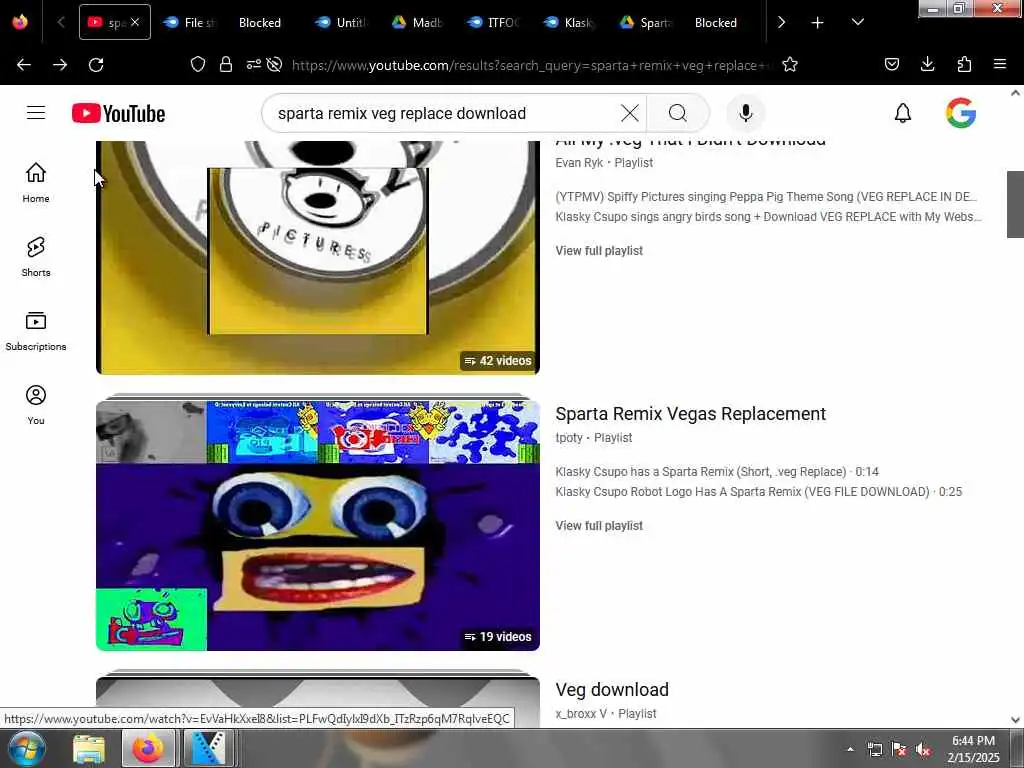Switch to the ITFOC tab
The width and height of the screenshot is (1024, 768).
494,22
